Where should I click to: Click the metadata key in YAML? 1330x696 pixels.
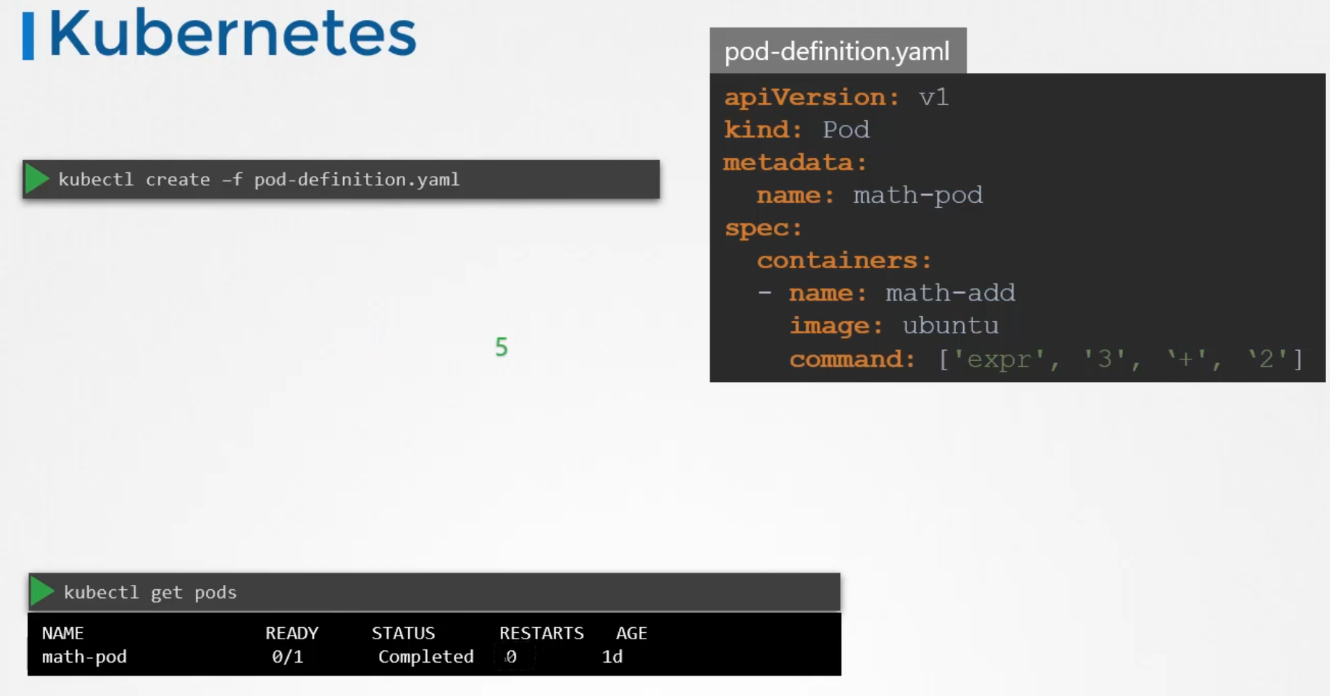[x=794, y=162]
